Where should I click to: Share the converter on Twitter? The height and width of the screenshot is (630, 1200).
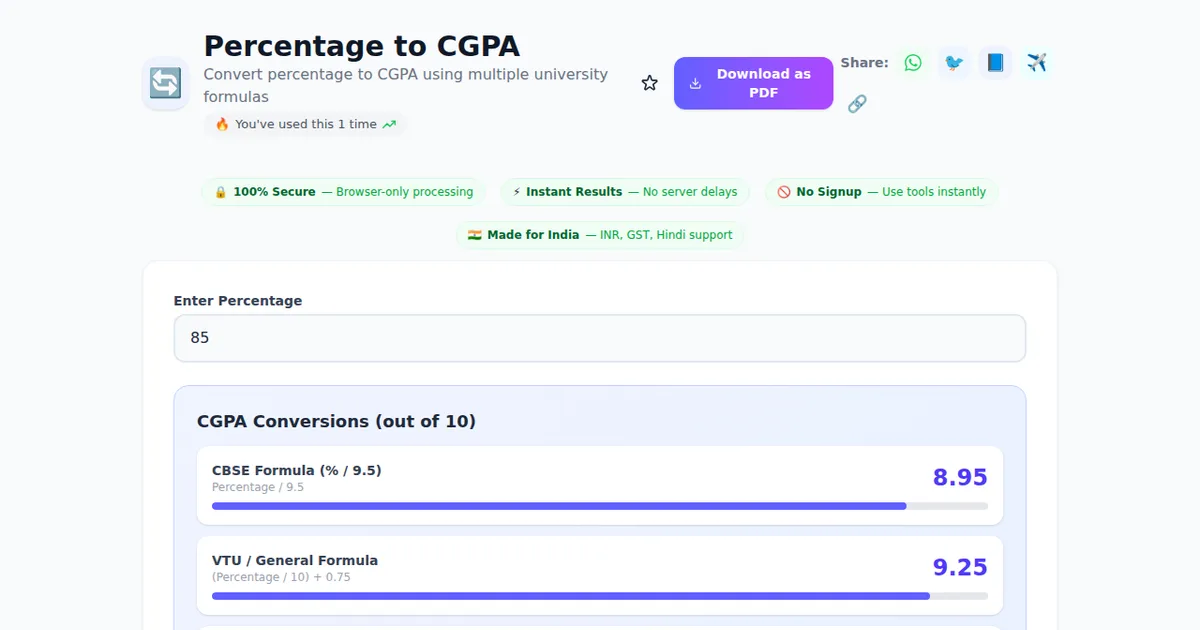[953, 62]
